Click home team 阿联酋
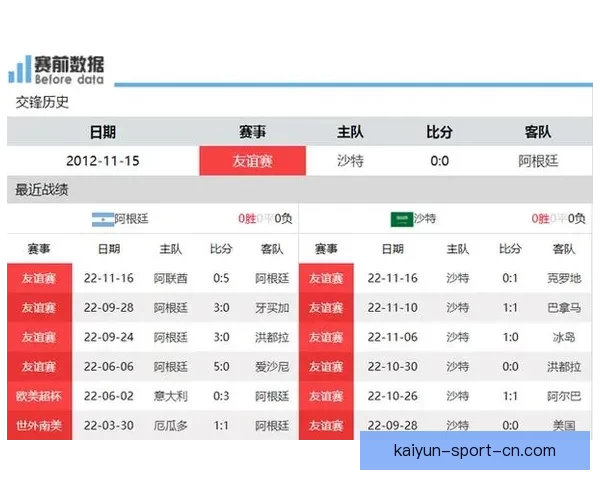 (x=171, y=278)
